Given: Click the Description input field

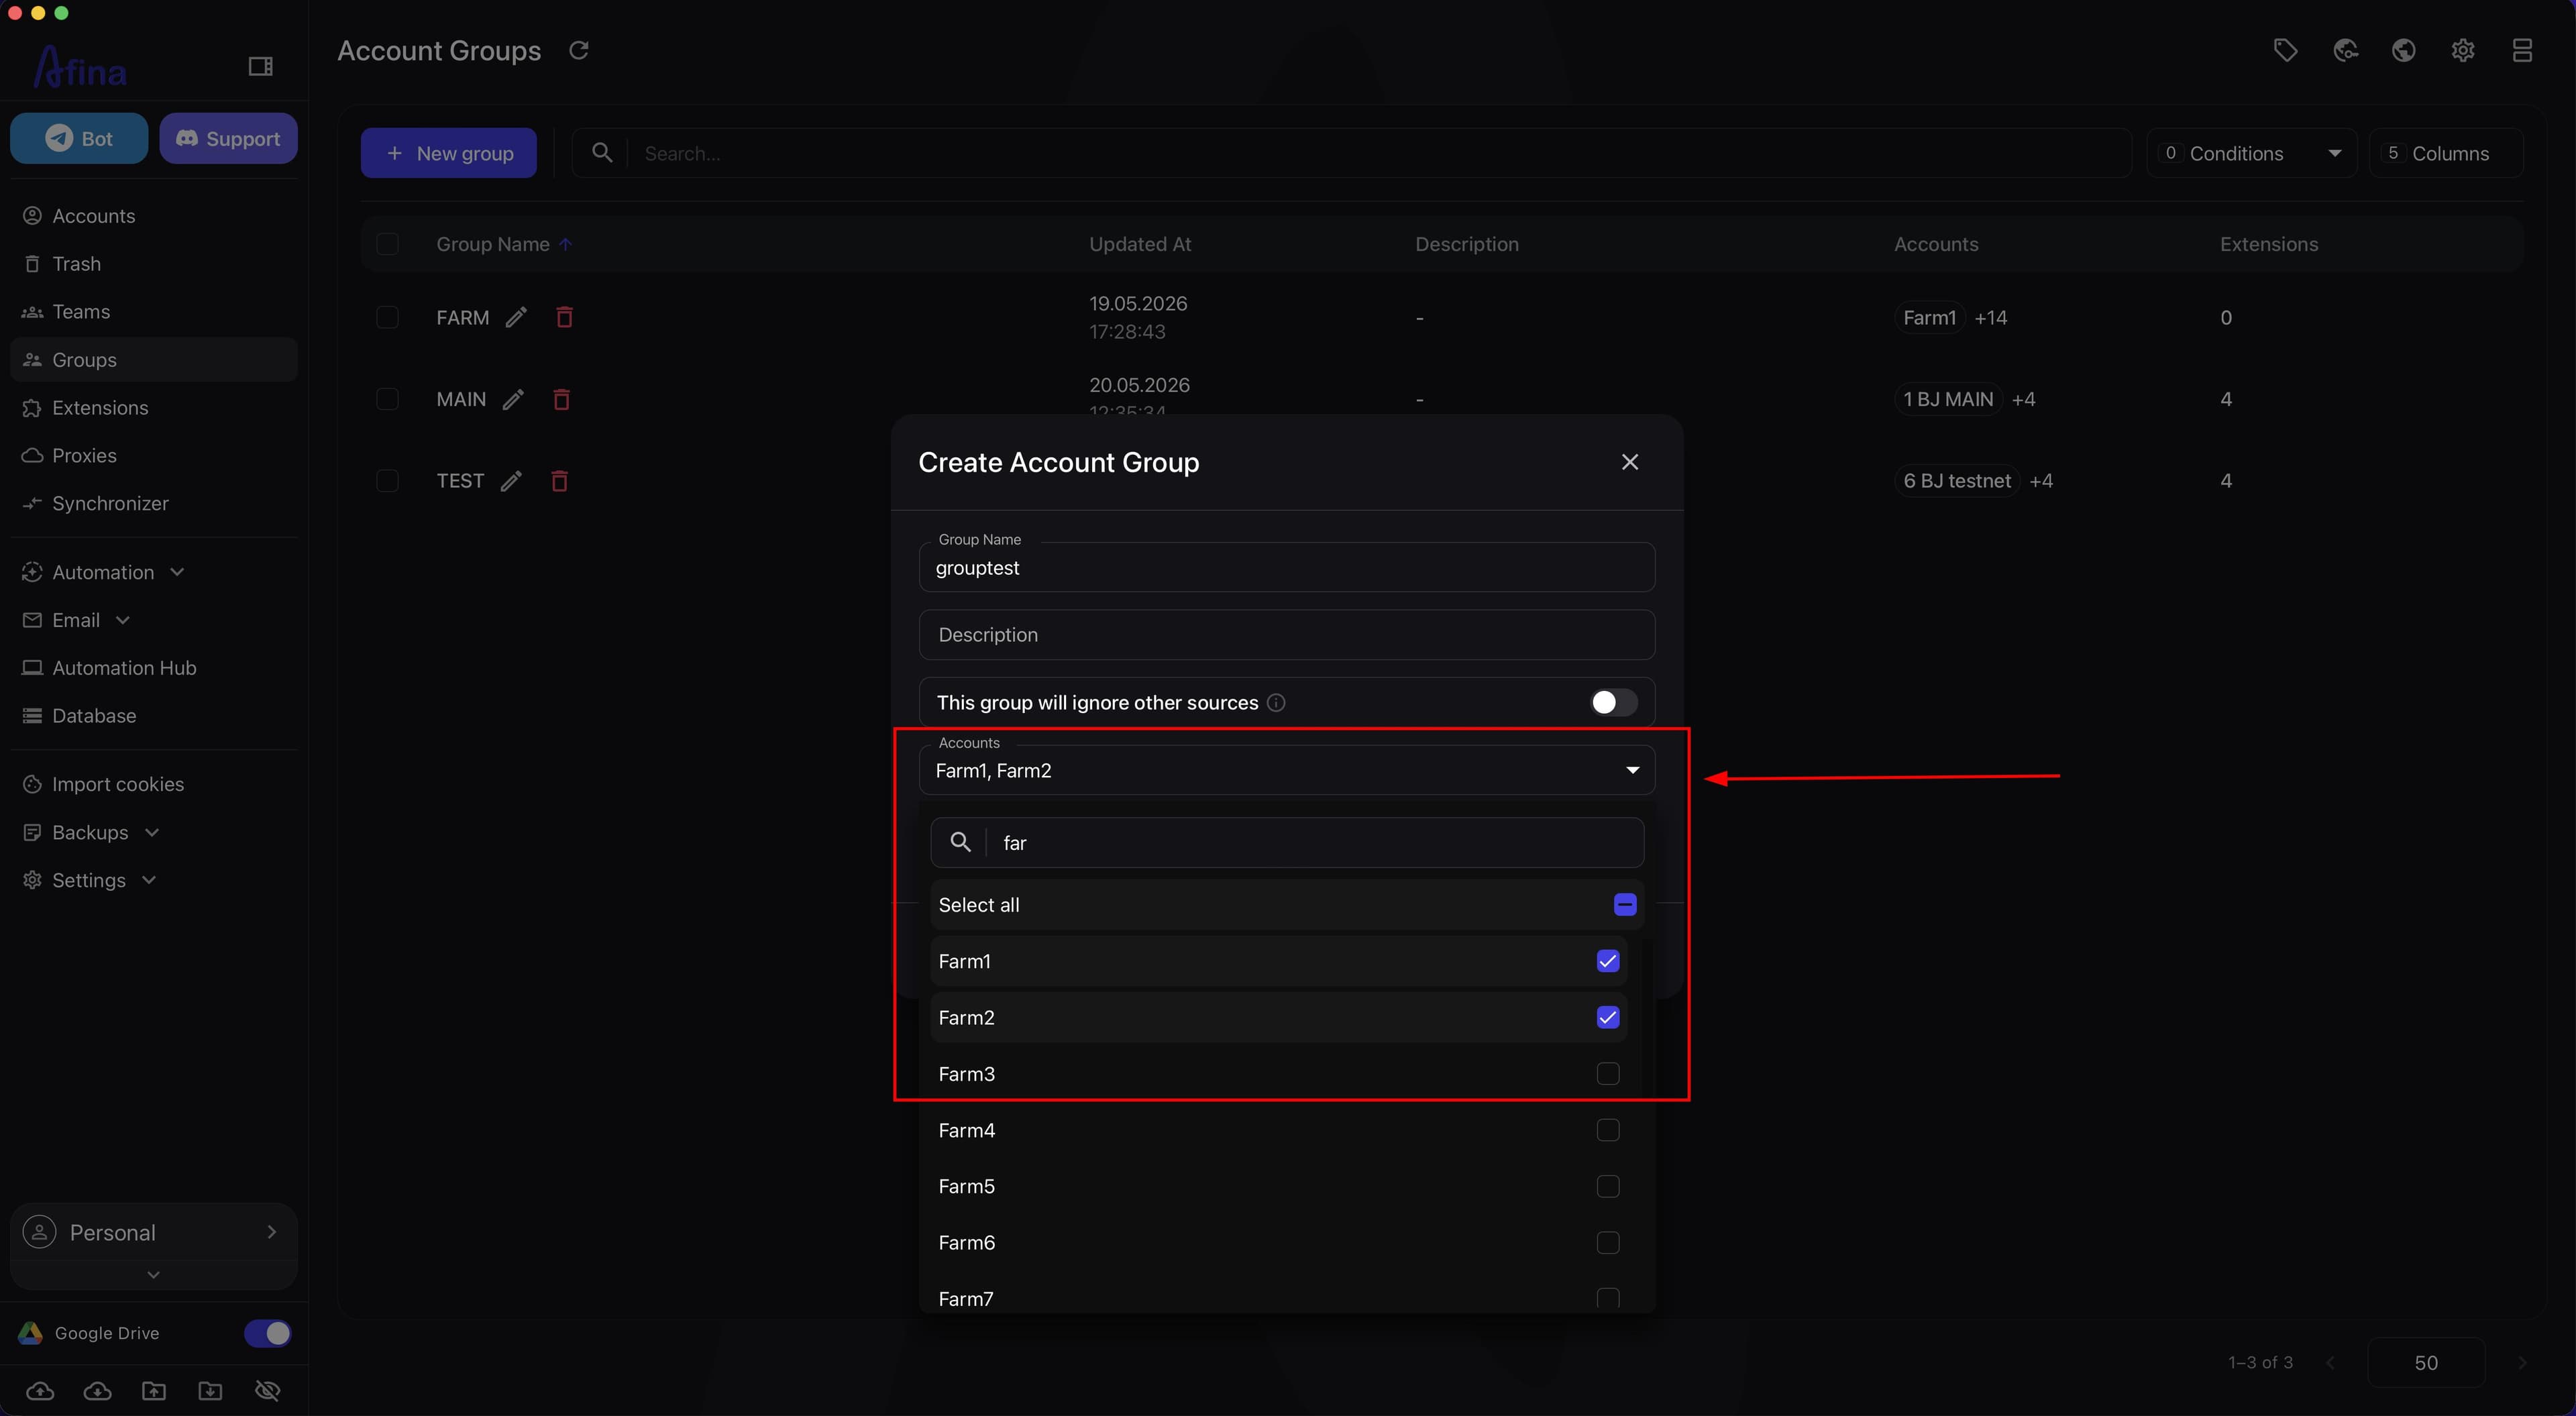Looking at the screenshot, I should (x=1287, y=635).
